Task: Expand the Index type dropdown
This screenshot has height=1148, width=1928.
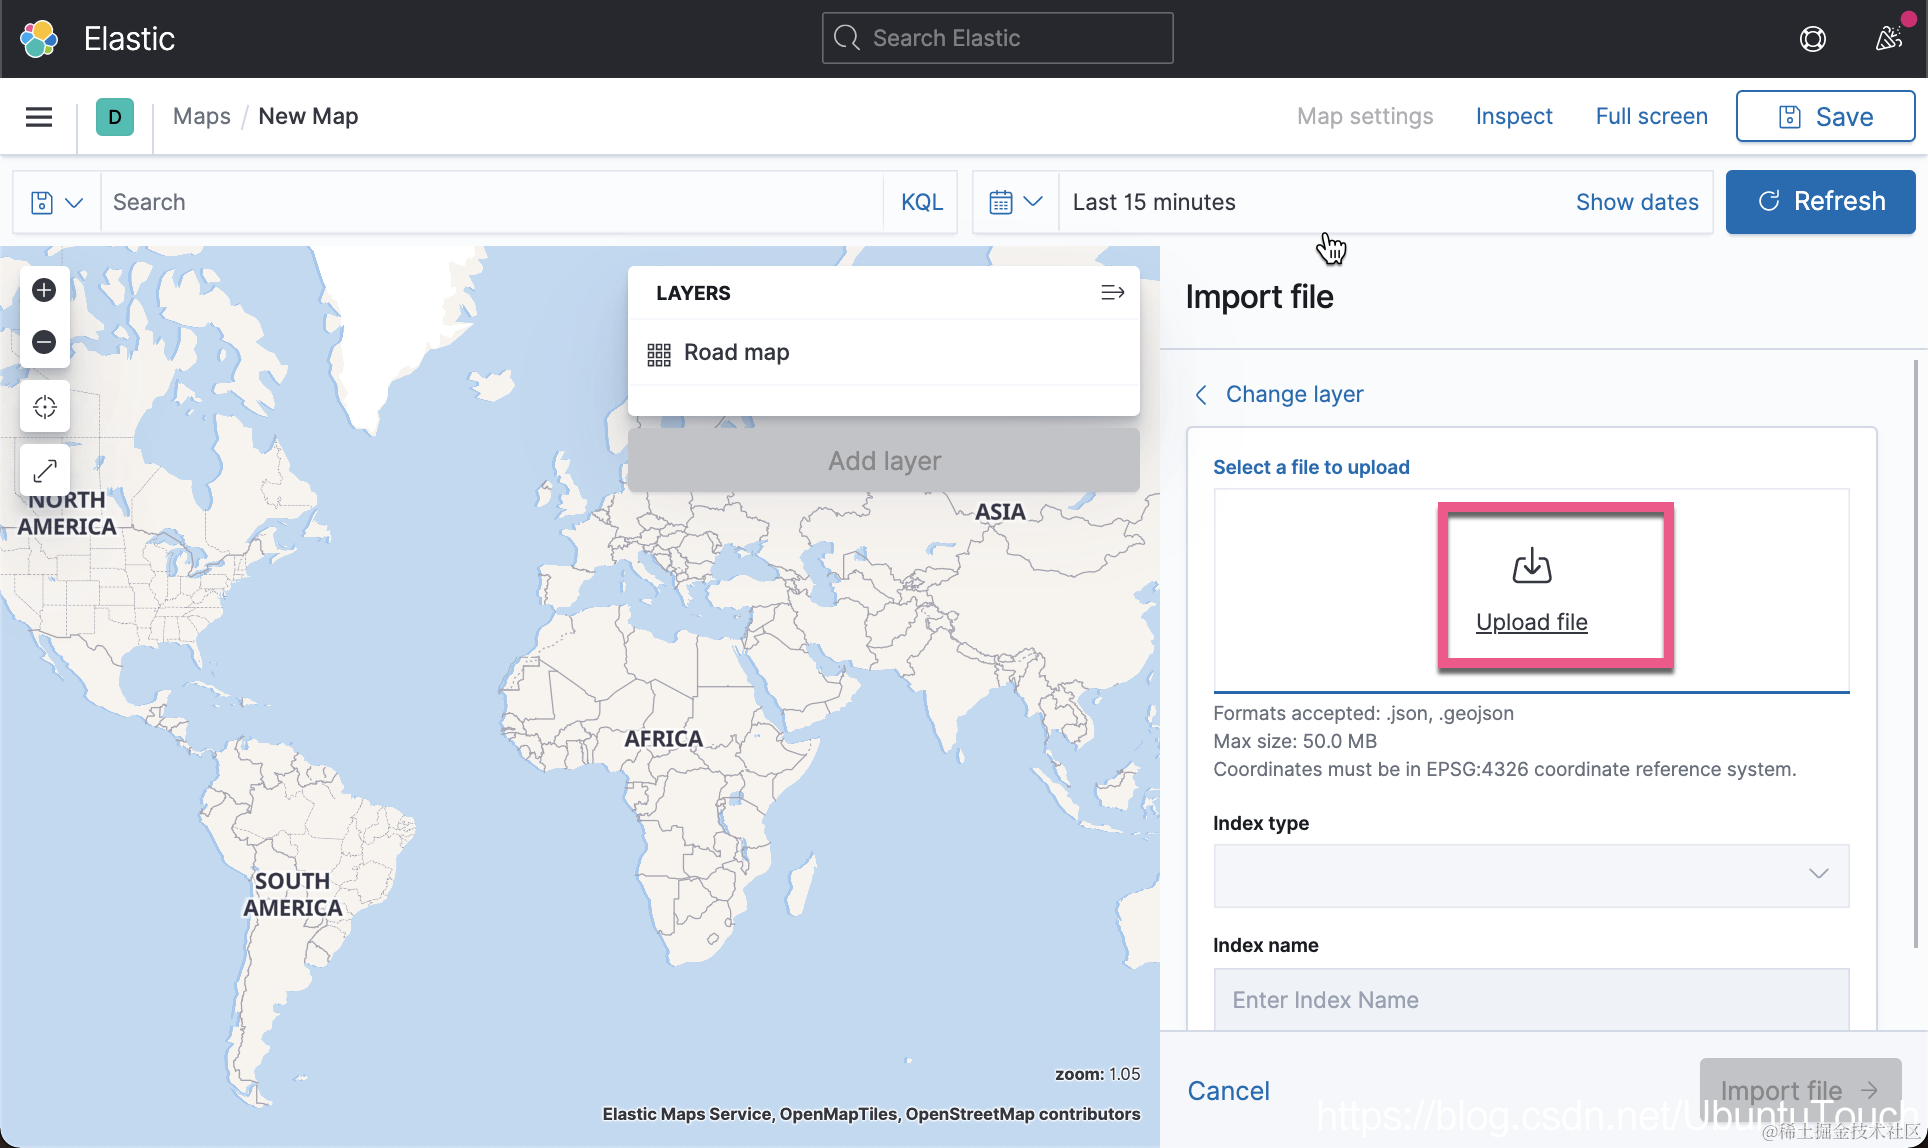Action: click(1530, 875)
